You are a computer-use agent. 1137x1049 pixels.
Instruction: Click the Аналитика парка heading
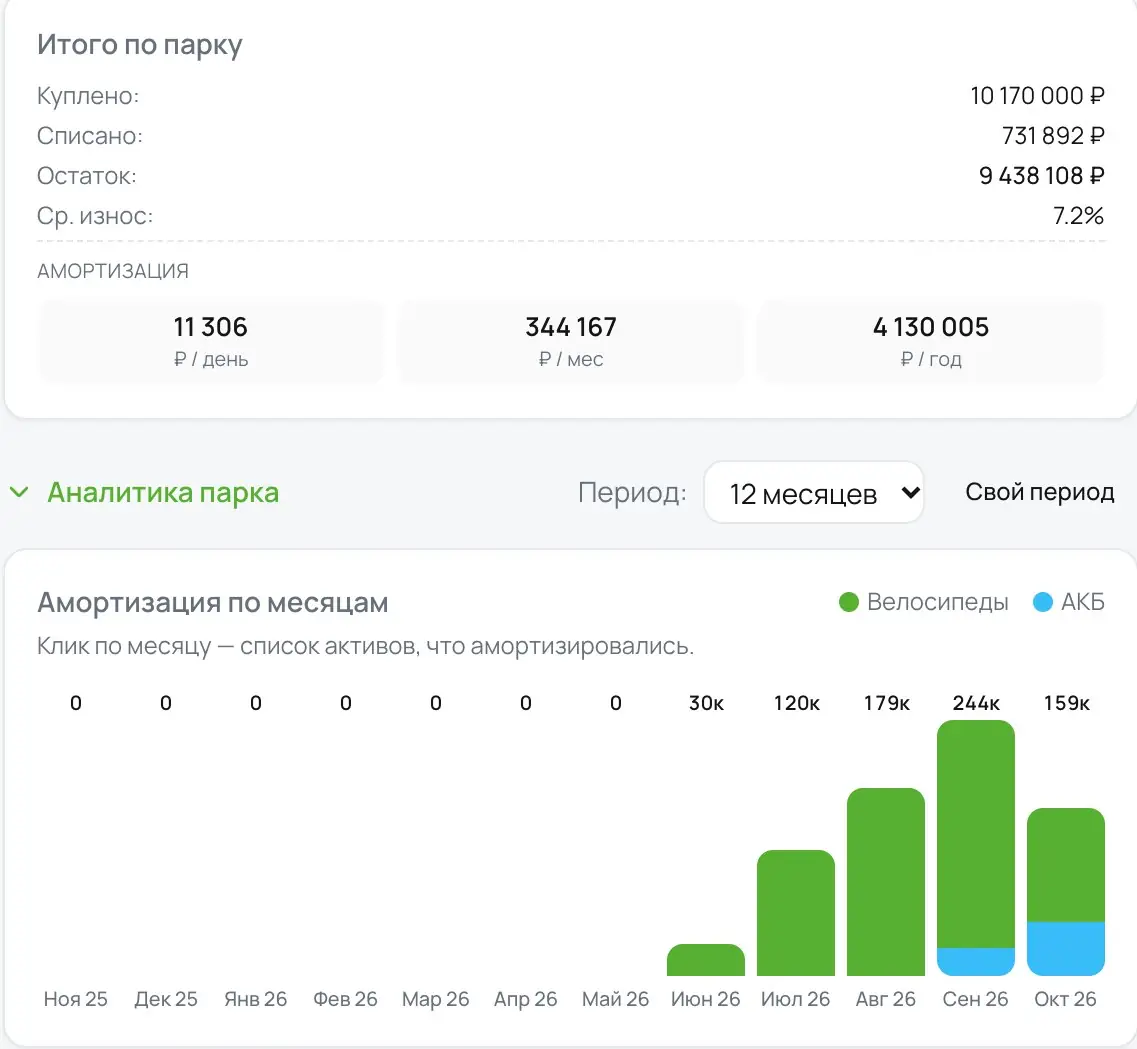coord(163,493)
